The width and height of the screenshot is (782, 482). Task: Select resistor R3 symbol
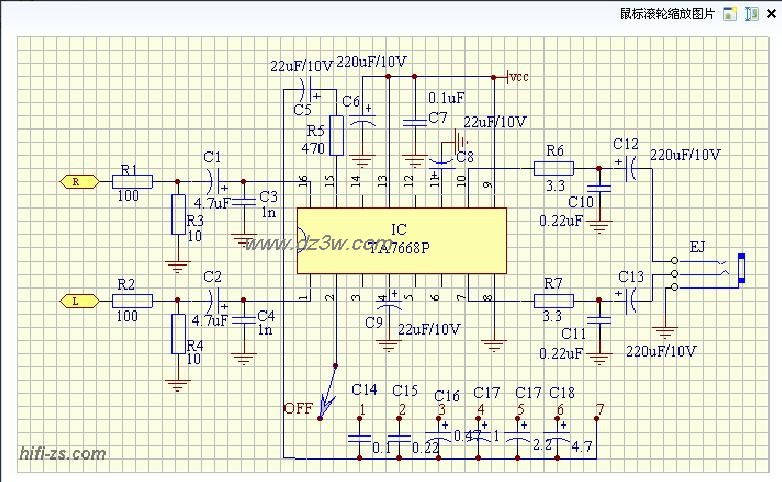177,215
